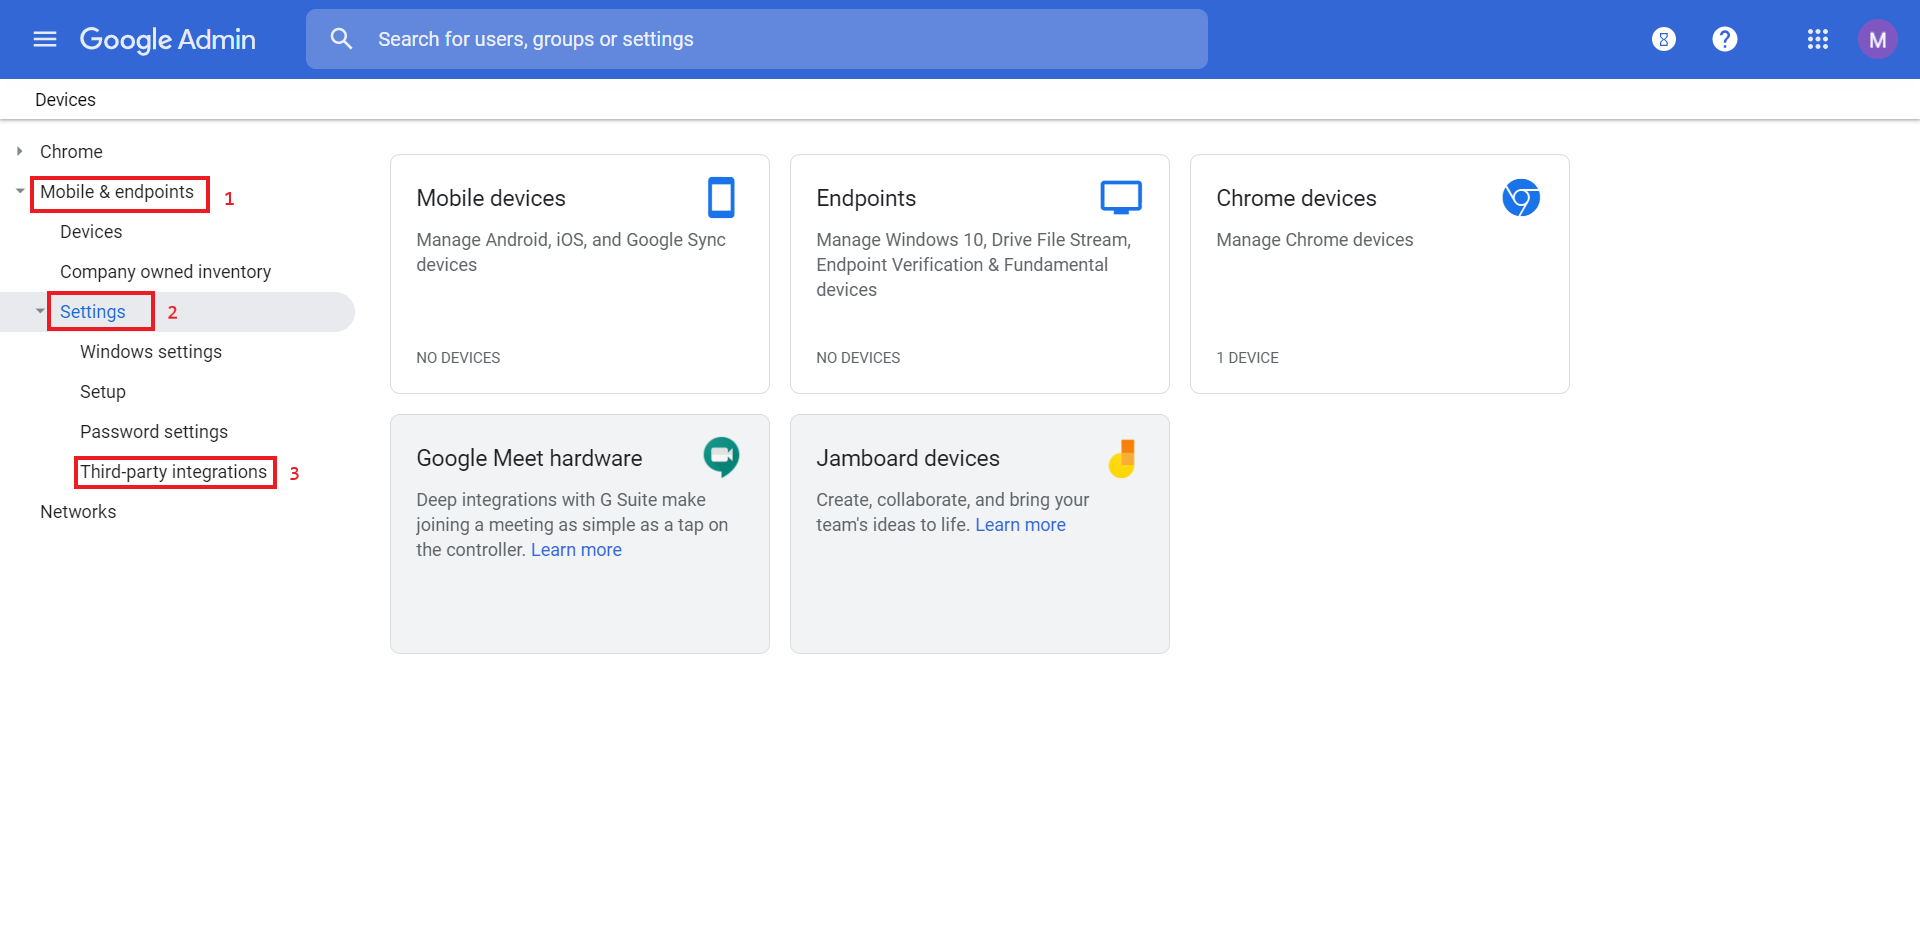Collapse the Mobile & endpoints arrow
The image size is (1920, 937).
(x=20, y=191)
